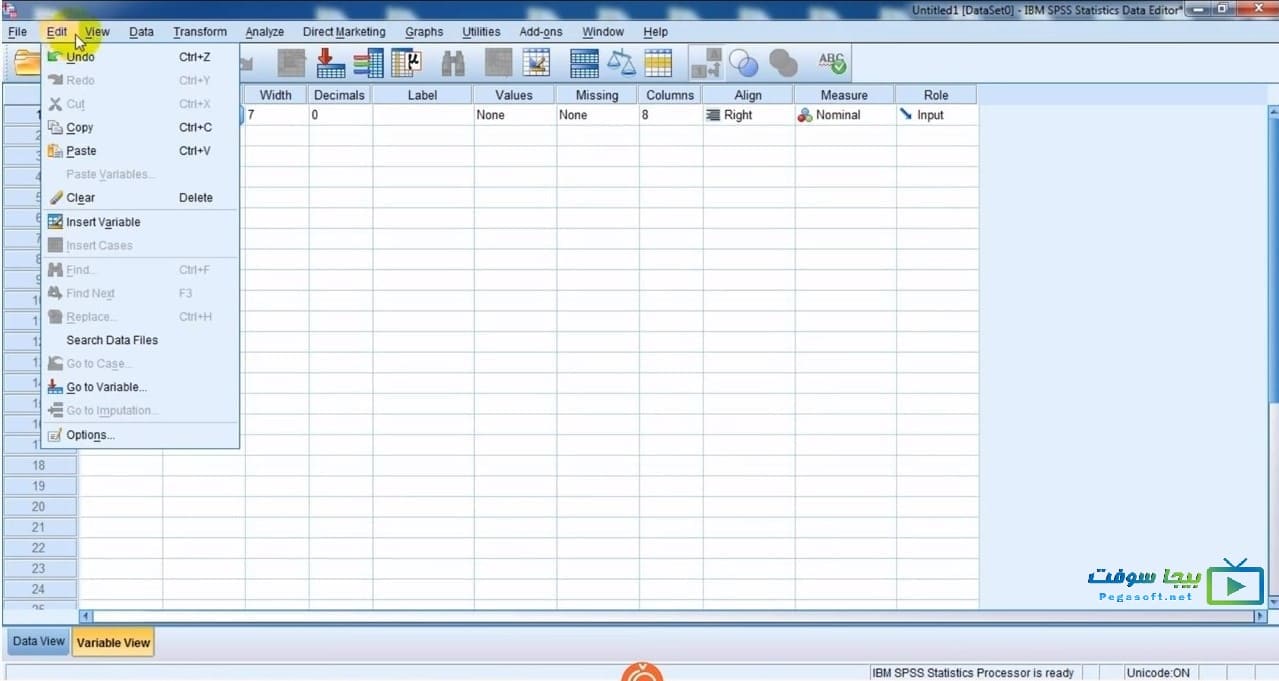Choose Go to Imputation... in the Edit menu
The width and height of the screenshot is (1279, 681).
click(140, 410)
